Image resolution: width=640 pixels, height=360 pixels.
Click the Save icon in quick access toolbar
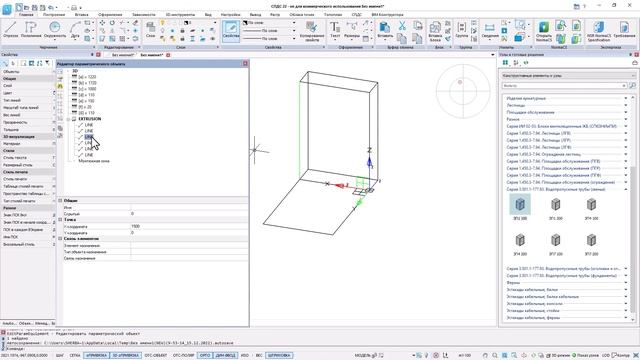(x=35, y=7)
